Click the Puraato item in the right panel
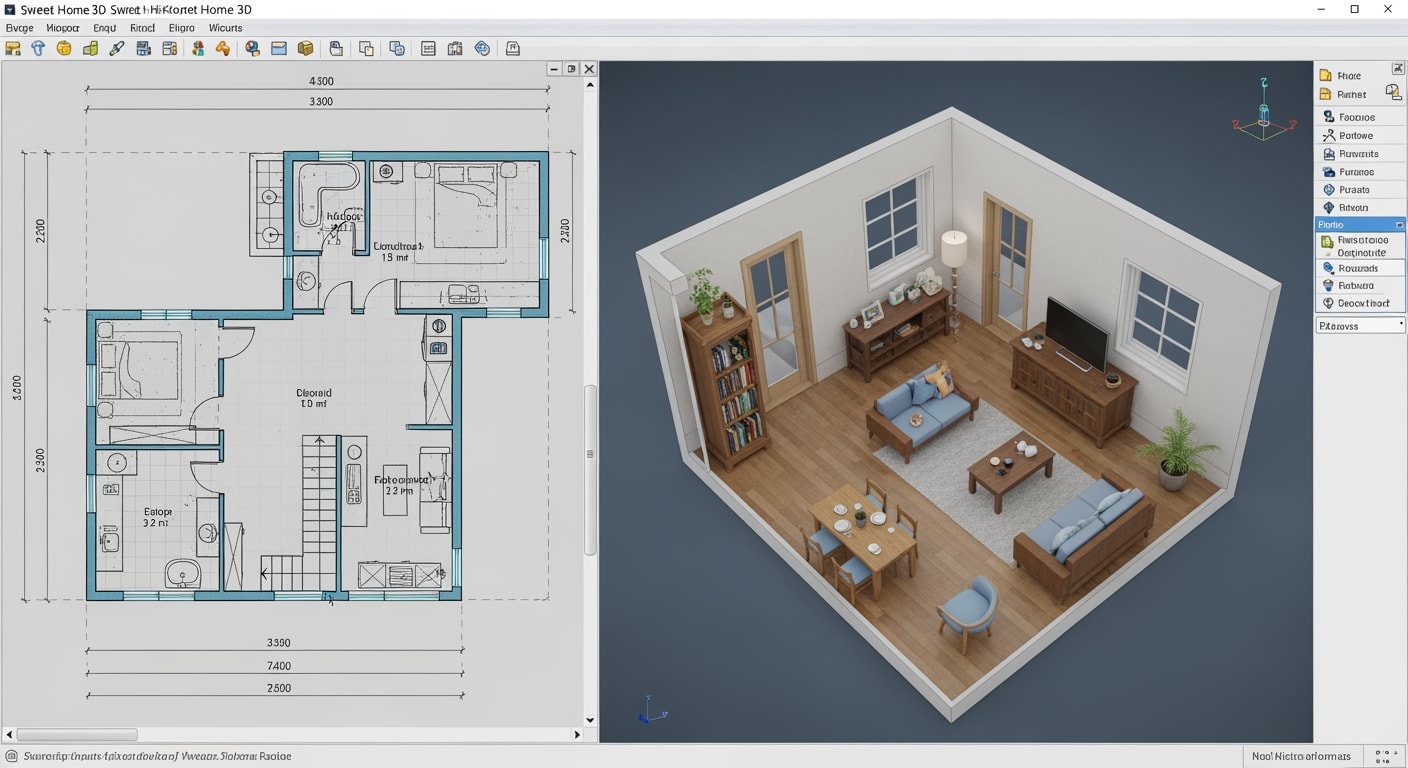1408x768 pixels. 1360,189
